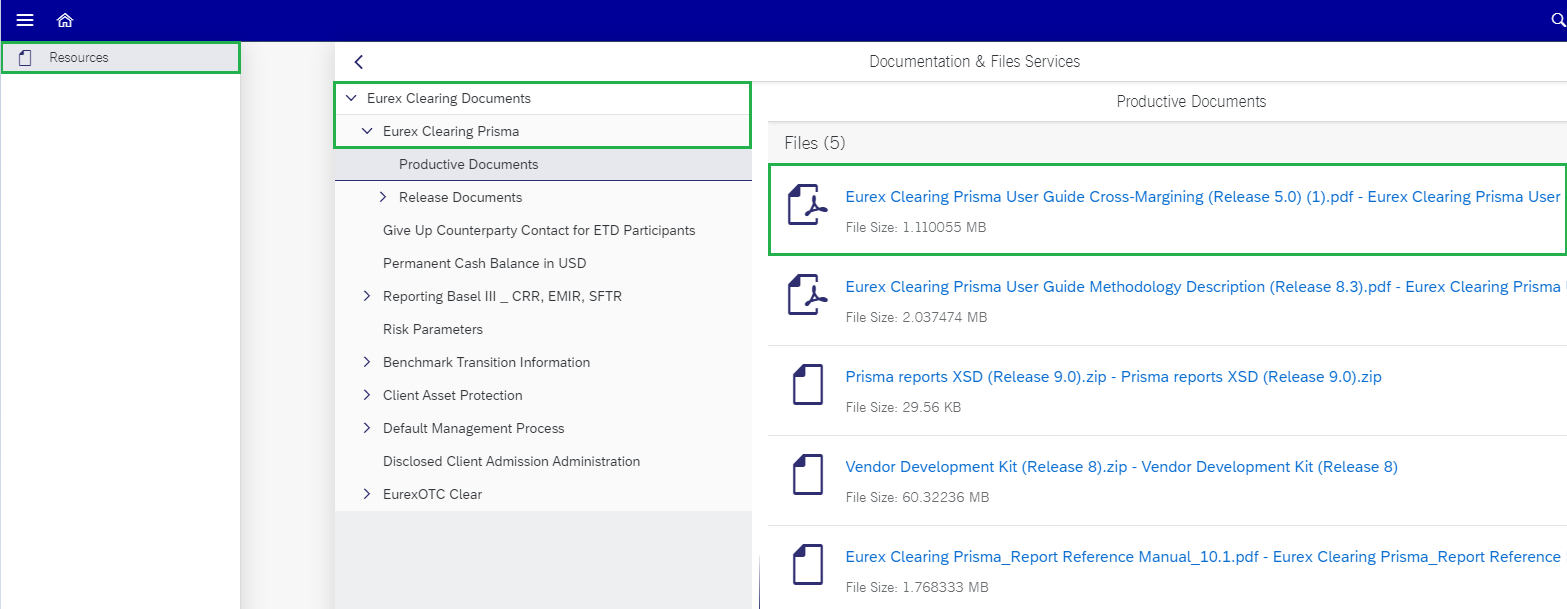Expand the EurexOTC Clear folder
Screen dimensions: 1567x609
367,494
